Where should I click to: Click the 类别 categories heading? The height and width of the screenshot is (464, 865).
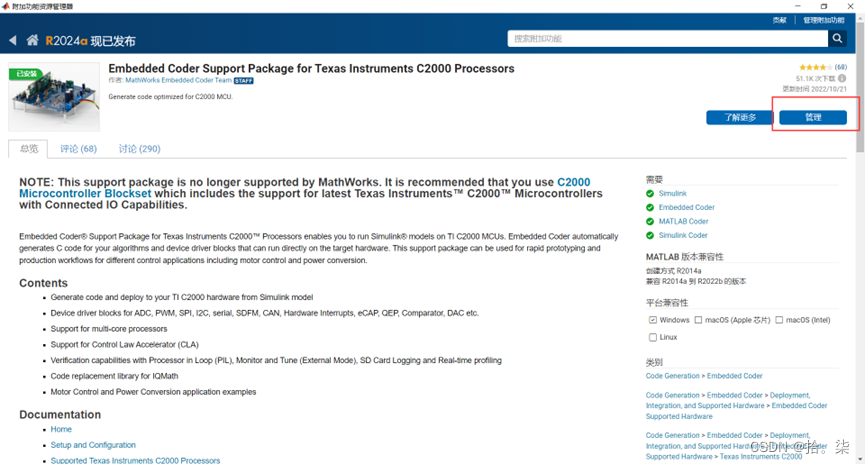[654, 362]
